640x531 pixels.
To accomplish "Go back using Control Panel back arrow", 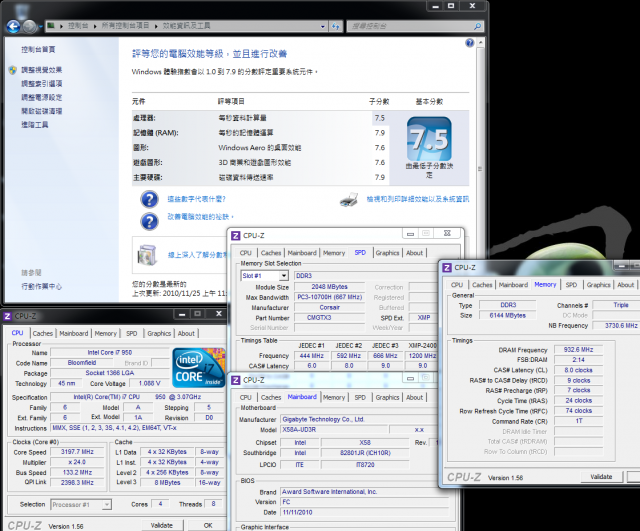I will [x=13, y=27].
